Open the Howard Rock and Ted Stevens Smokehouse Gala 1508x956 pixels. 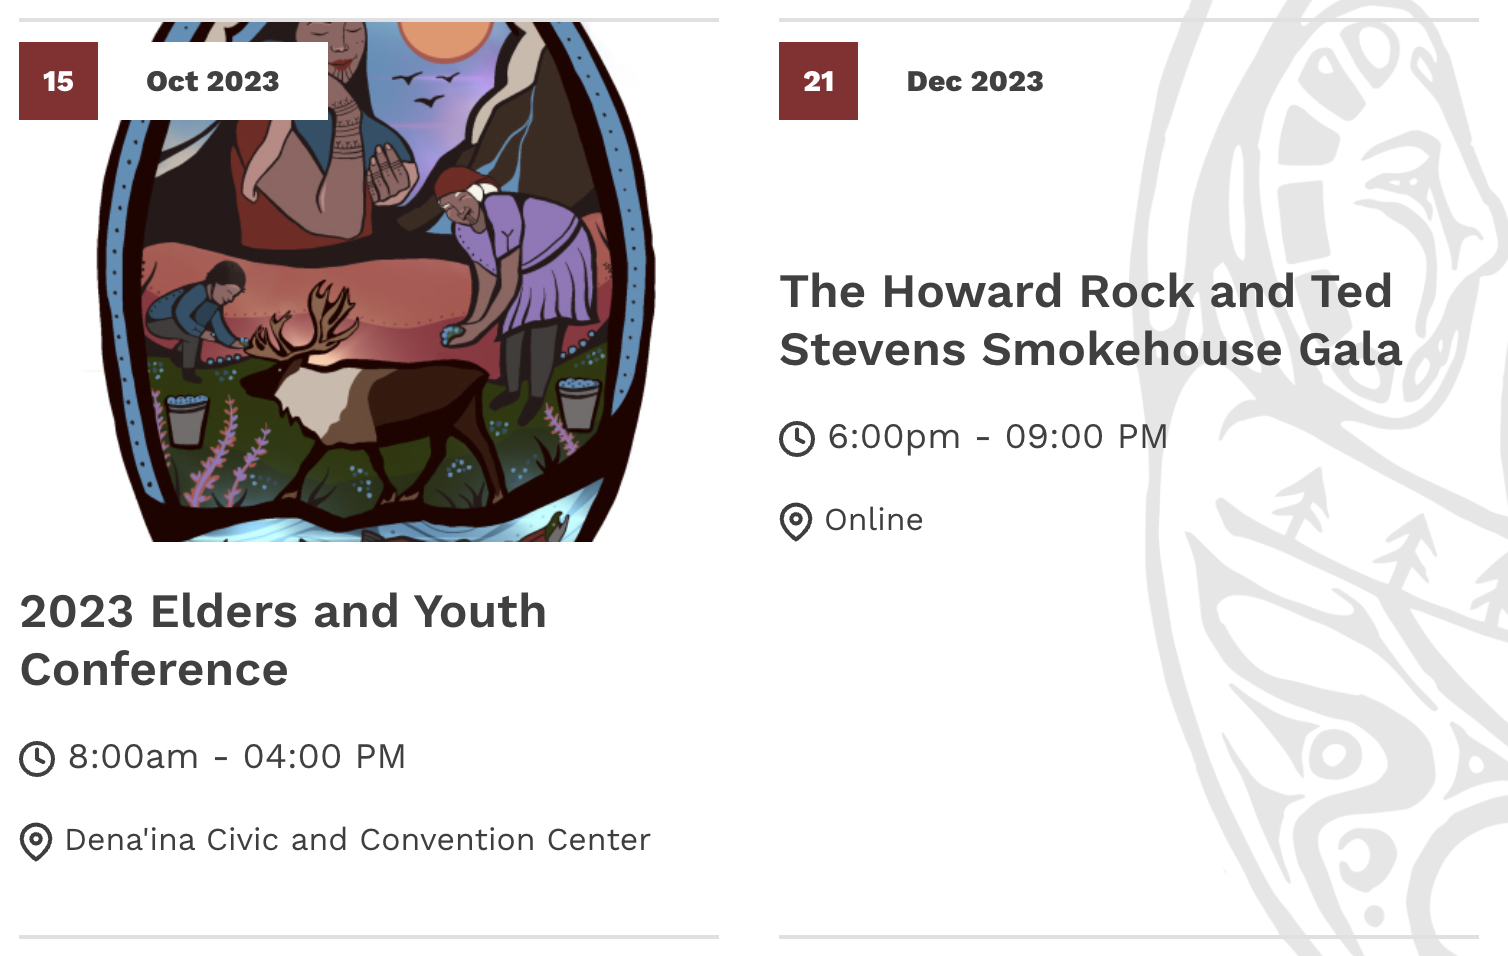click(1090, 320)
